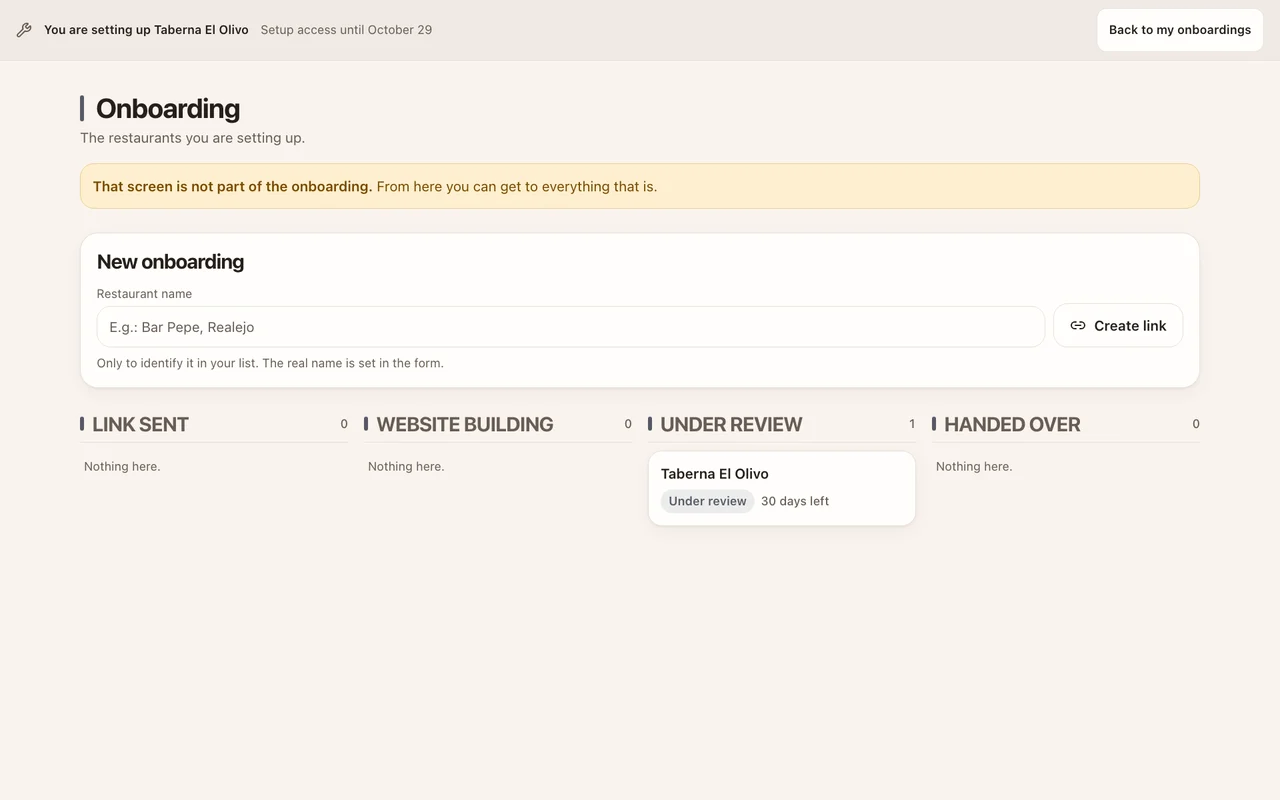The height and width of the screenshot is (800, 1280).
Task: Click "The restaurants you are setting up." subtitle
Action: 192,138
